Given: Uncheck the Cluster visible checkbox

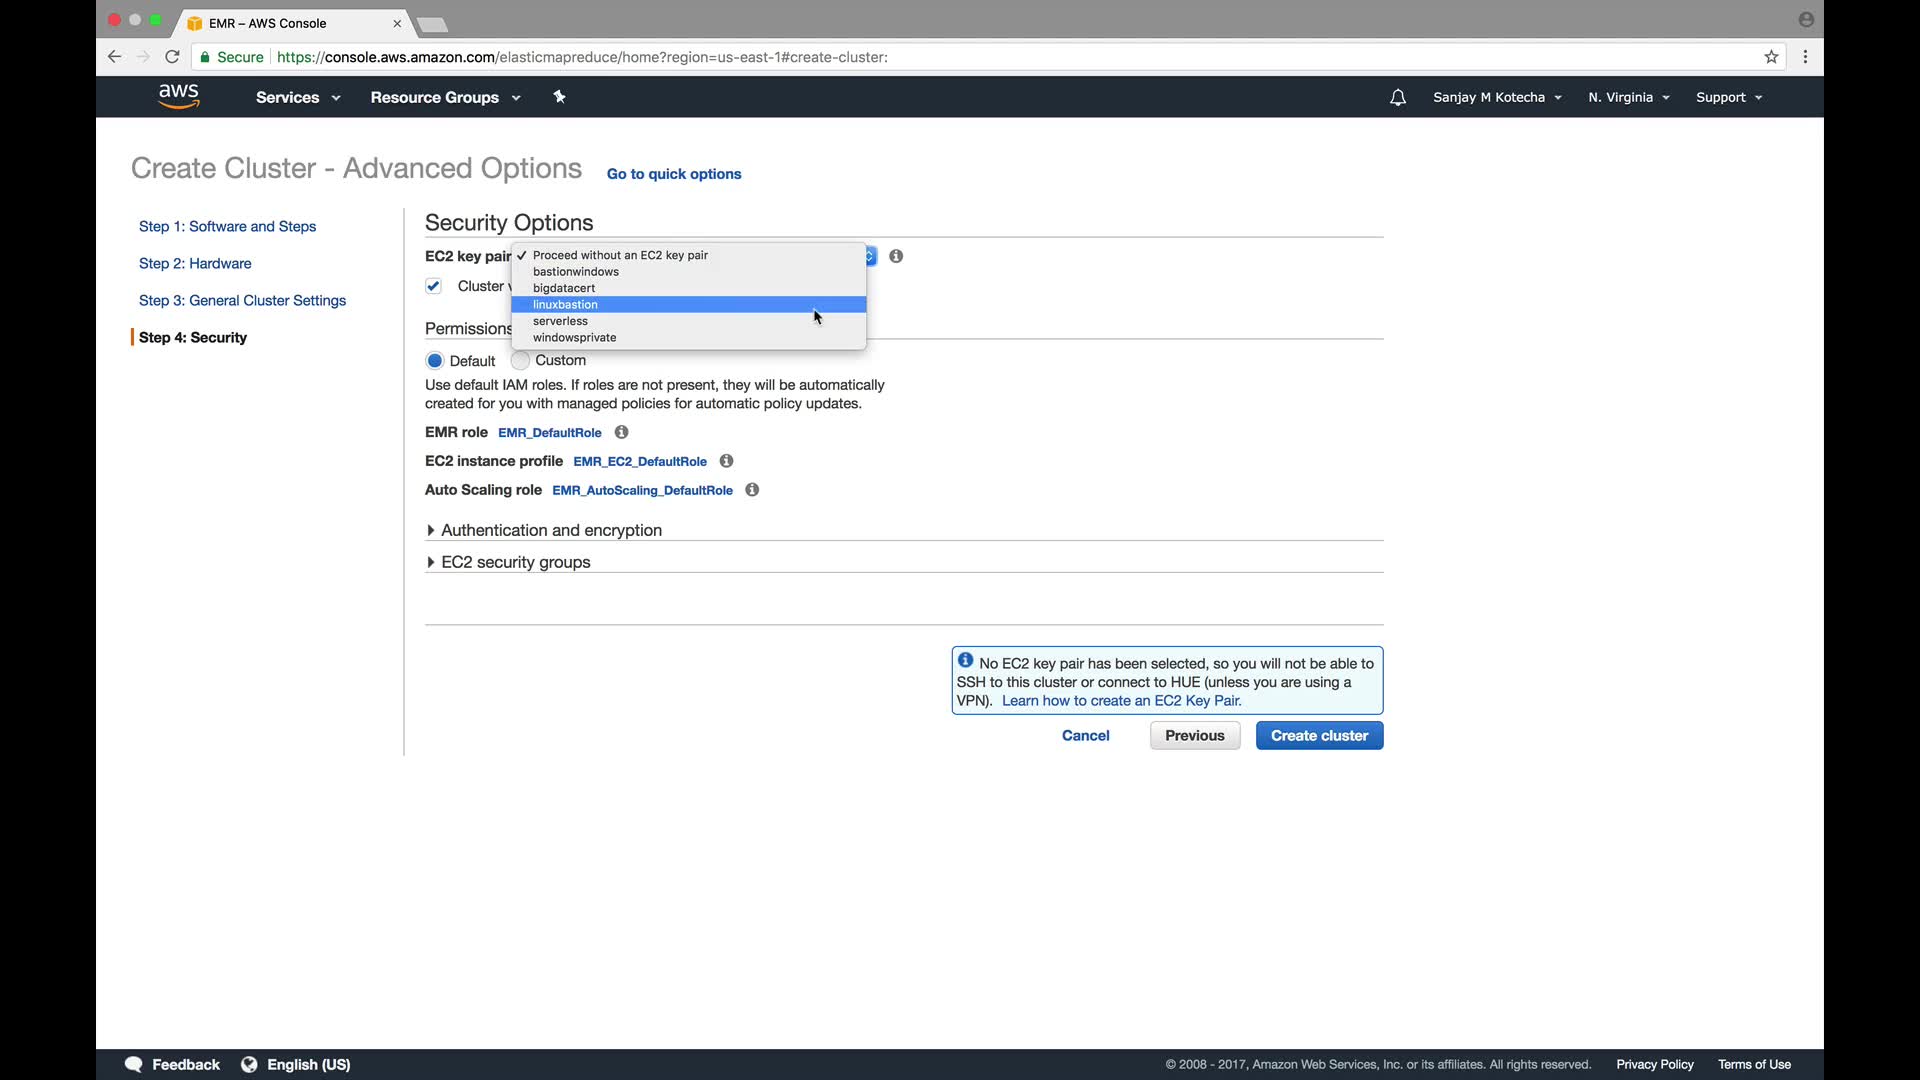Looking at the screenshot, I should point(433,286).
